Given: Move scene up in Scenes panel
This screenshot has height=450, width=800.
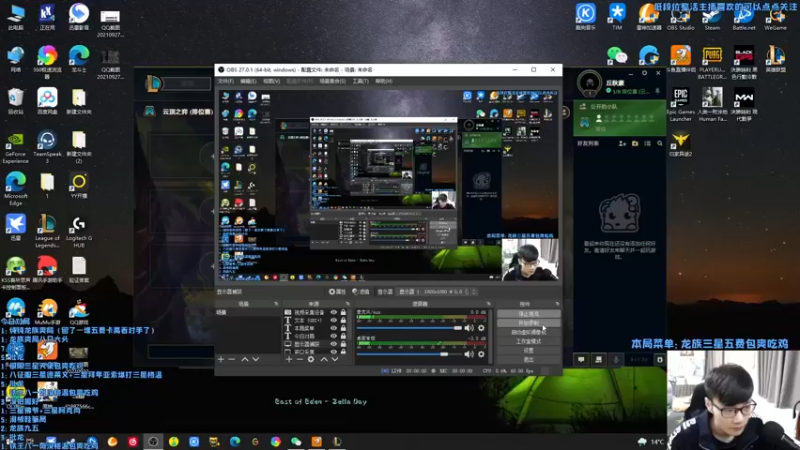Looking at the screenshot, I should (x=245, y=360).
